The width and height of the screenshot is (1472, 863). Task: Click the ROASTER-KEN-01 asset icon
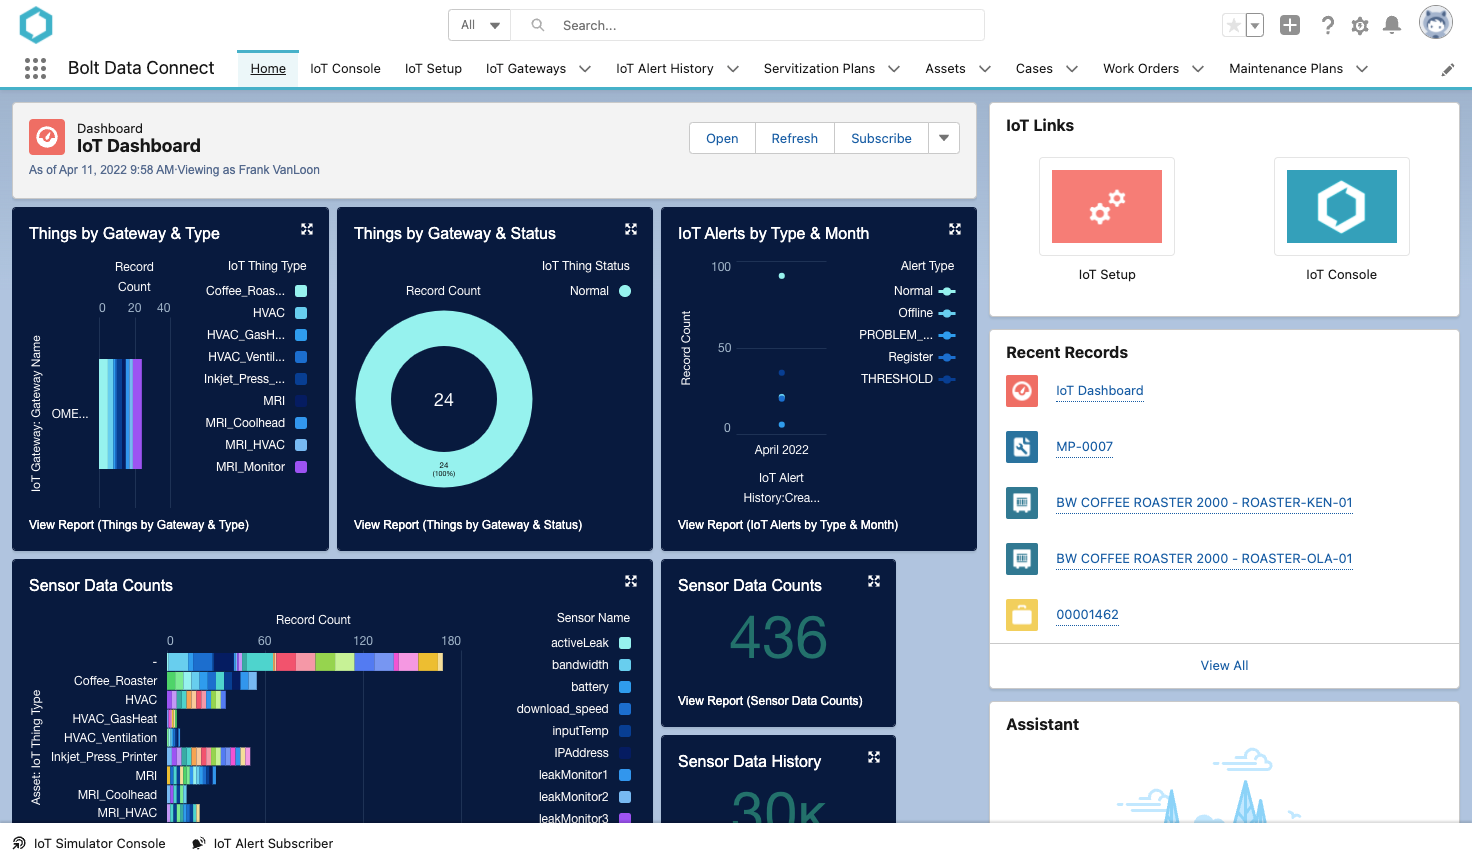(1022, 503)
